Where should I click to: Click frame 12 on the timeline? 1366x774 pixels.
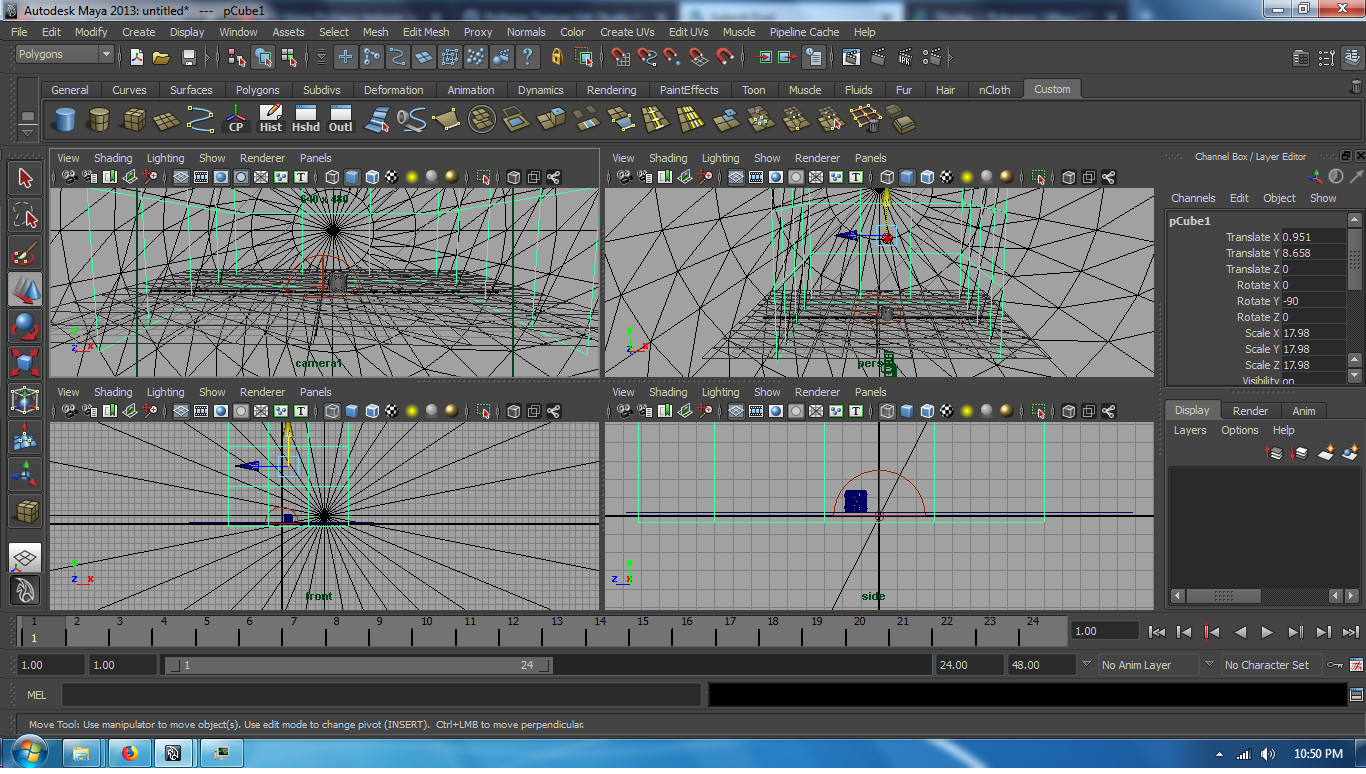[512, 632]
